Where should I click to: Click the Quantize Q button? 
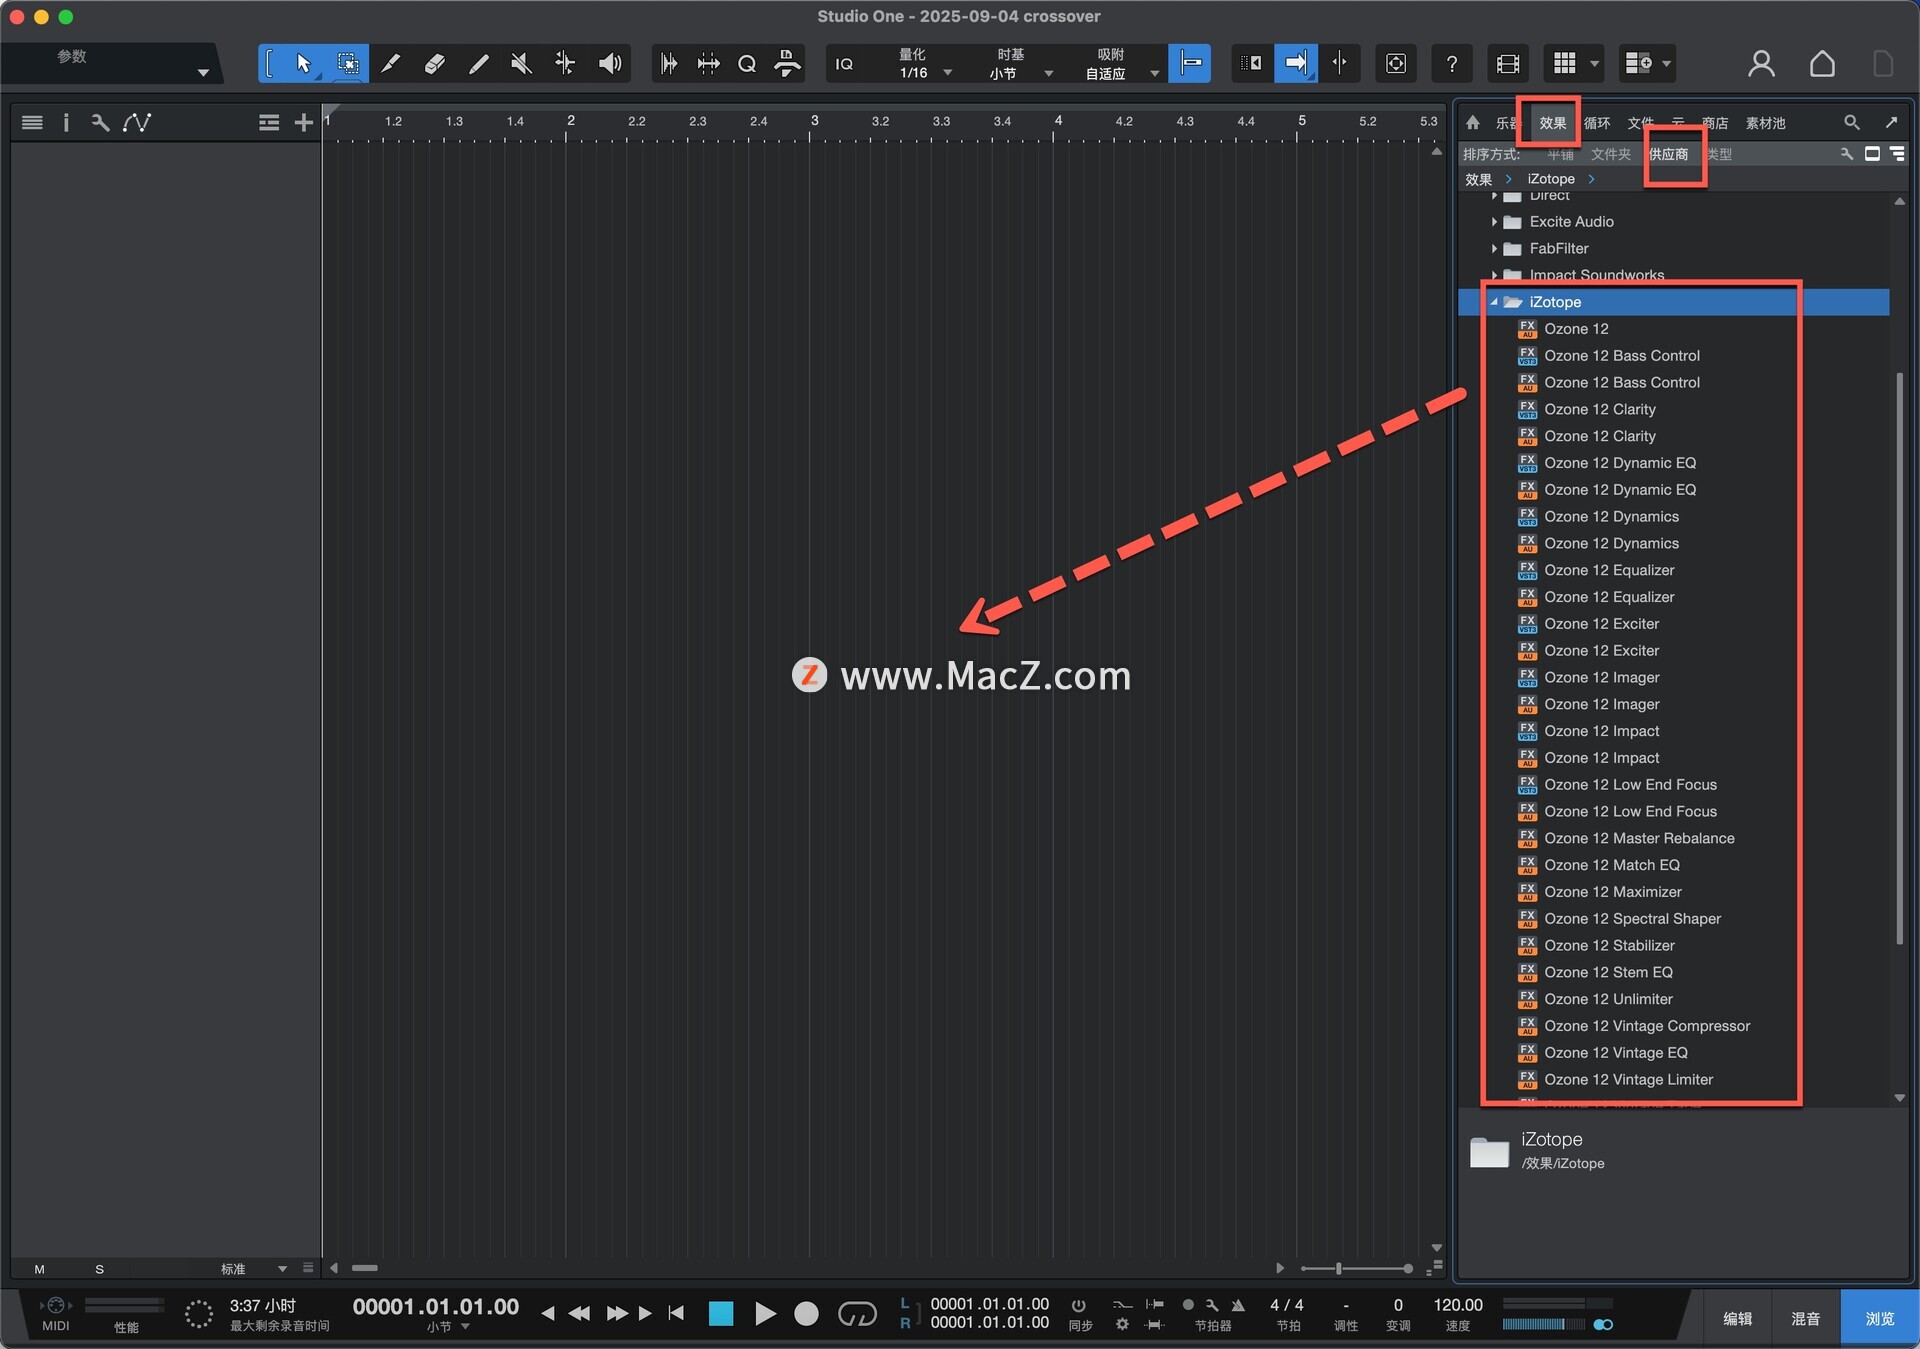[747, 64]
